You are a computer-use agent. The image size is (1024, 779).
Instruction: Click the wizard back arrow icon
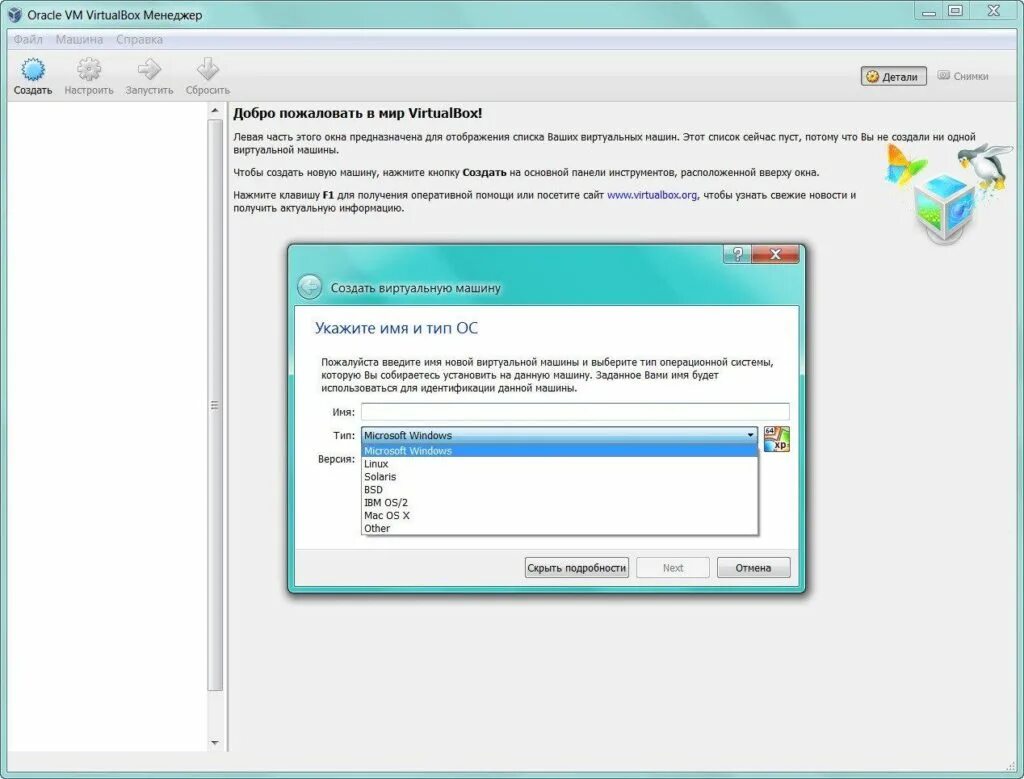pyautogui.click(x=310, y=287)
